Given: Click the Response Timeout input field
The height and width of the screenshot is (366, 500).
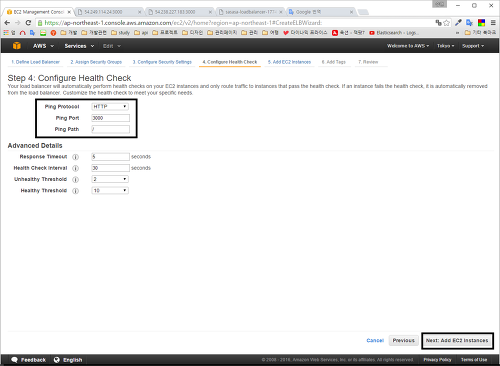Looking at the screenshot, I should (111, 156).
